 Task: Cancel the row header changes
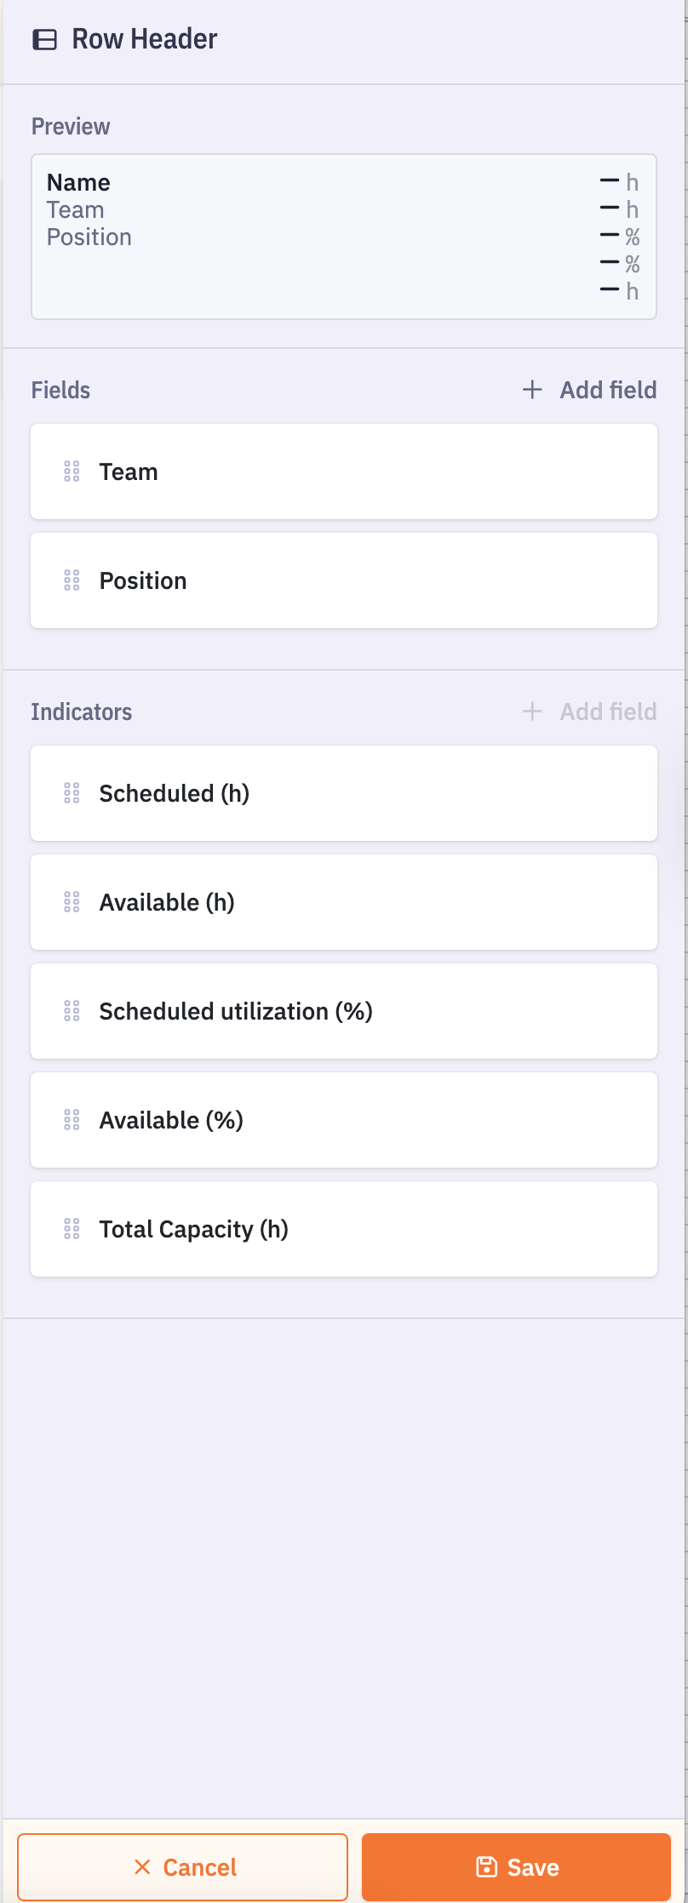(x=183, y=1867)
